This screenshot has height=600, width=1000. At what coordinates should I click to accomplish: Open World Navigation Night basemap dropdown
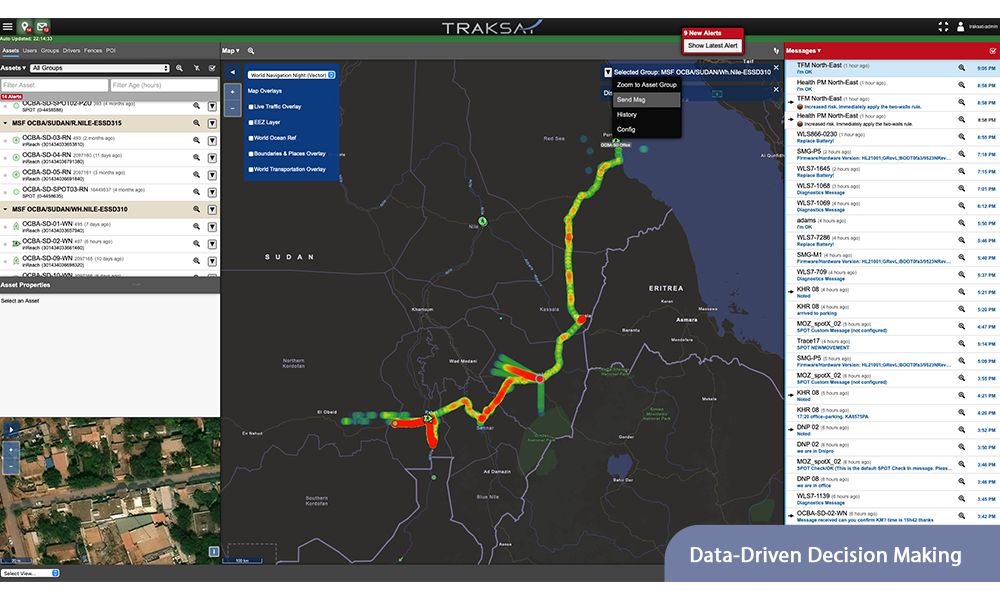coord(292,75)
